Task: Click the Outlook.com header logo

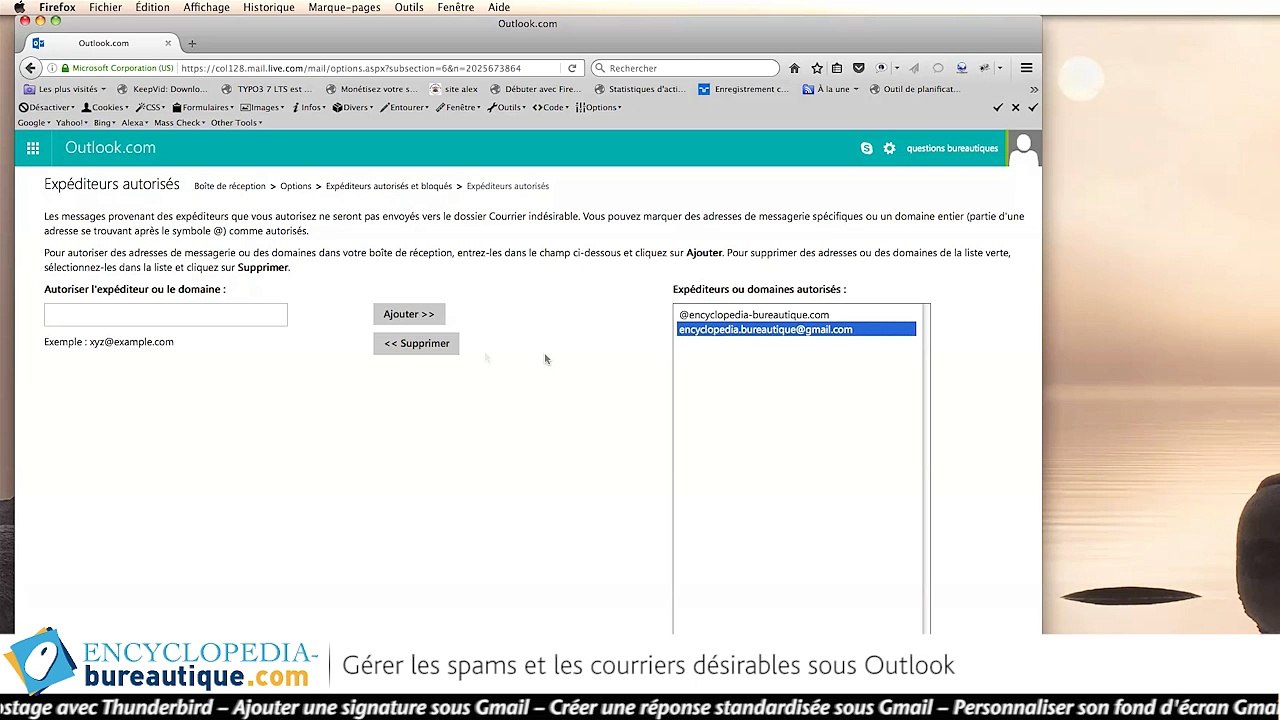Action: [x=110, y=148]
